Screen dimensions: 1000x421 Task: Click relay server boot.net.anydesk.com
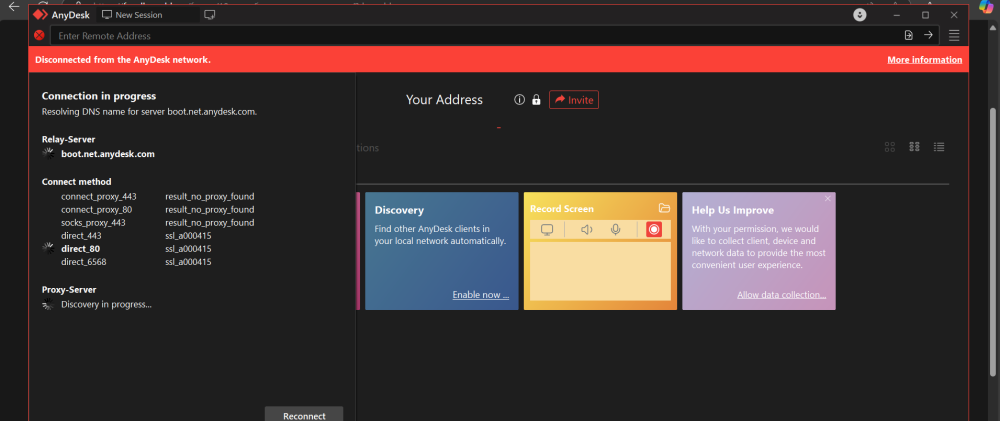tap(108, 154)
